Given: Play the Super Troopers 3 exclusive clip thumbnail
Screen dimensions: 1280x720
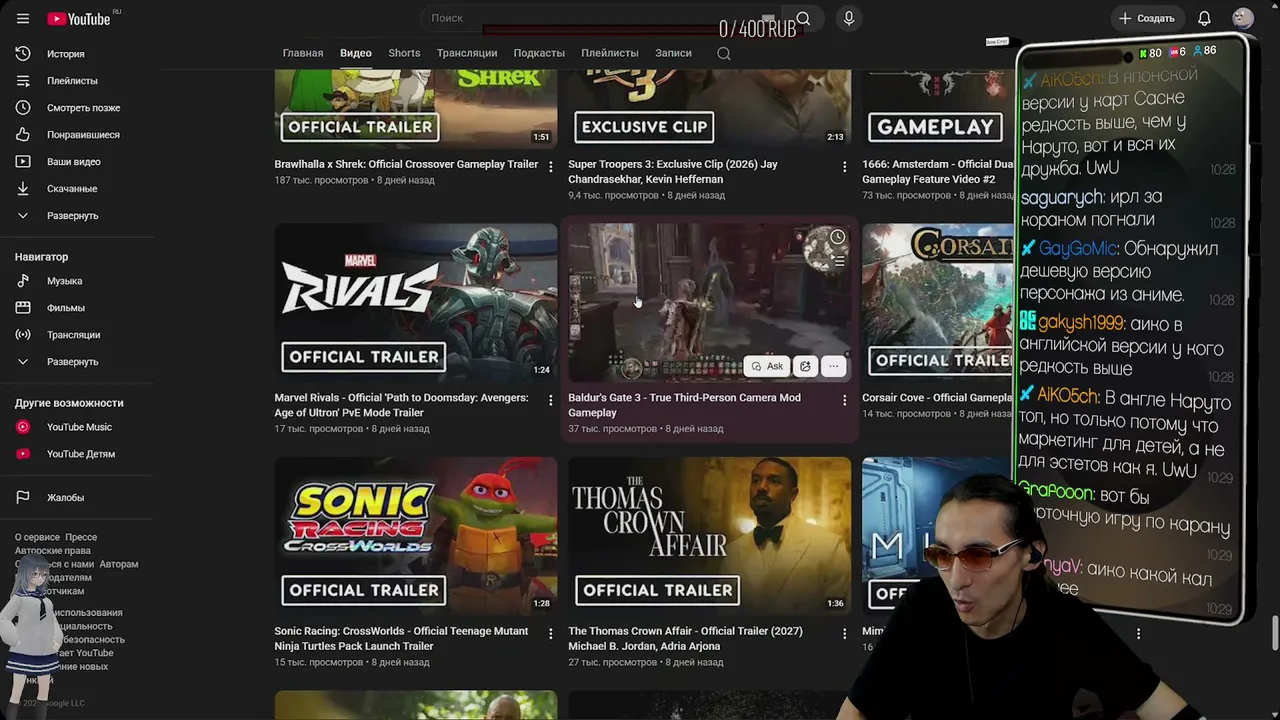Looking at the screenshot, I should point(710,108).
